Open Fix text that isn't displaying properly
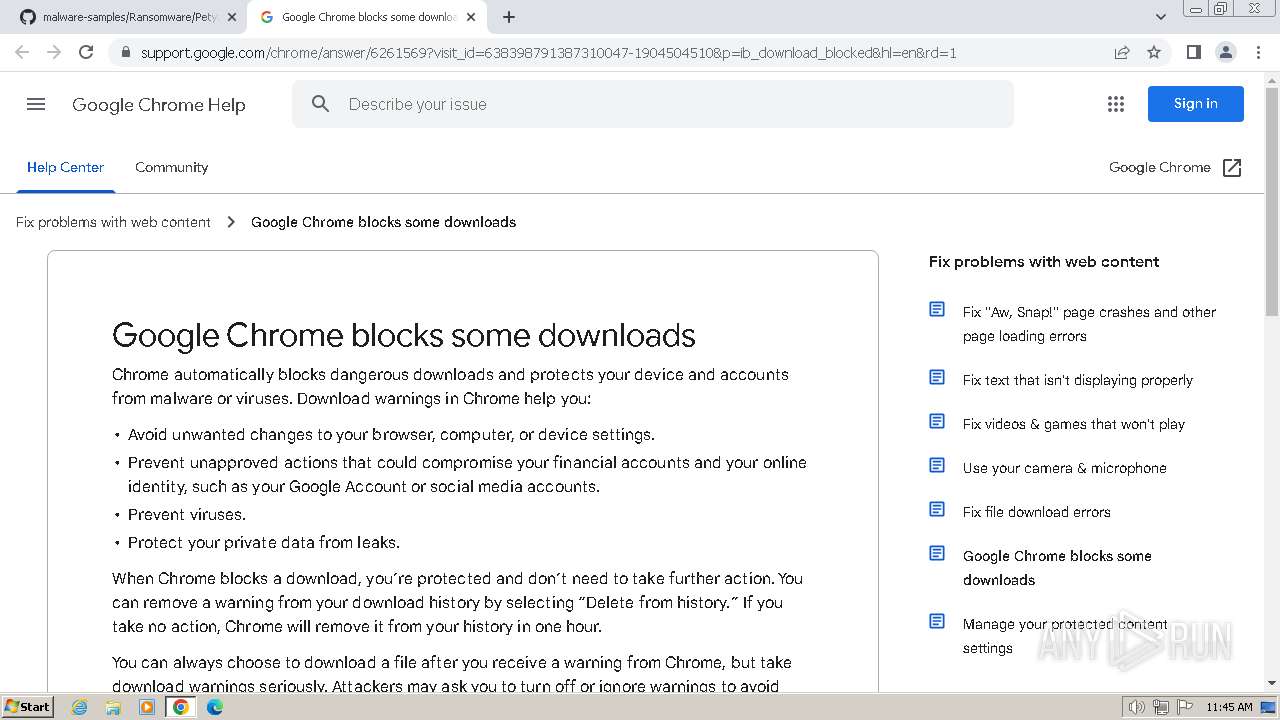 (x=1078, y=380)
